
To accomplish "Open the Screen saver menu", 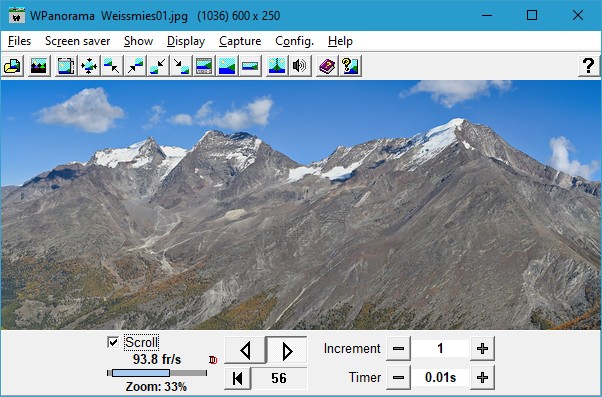I will [x=78, y=41].
